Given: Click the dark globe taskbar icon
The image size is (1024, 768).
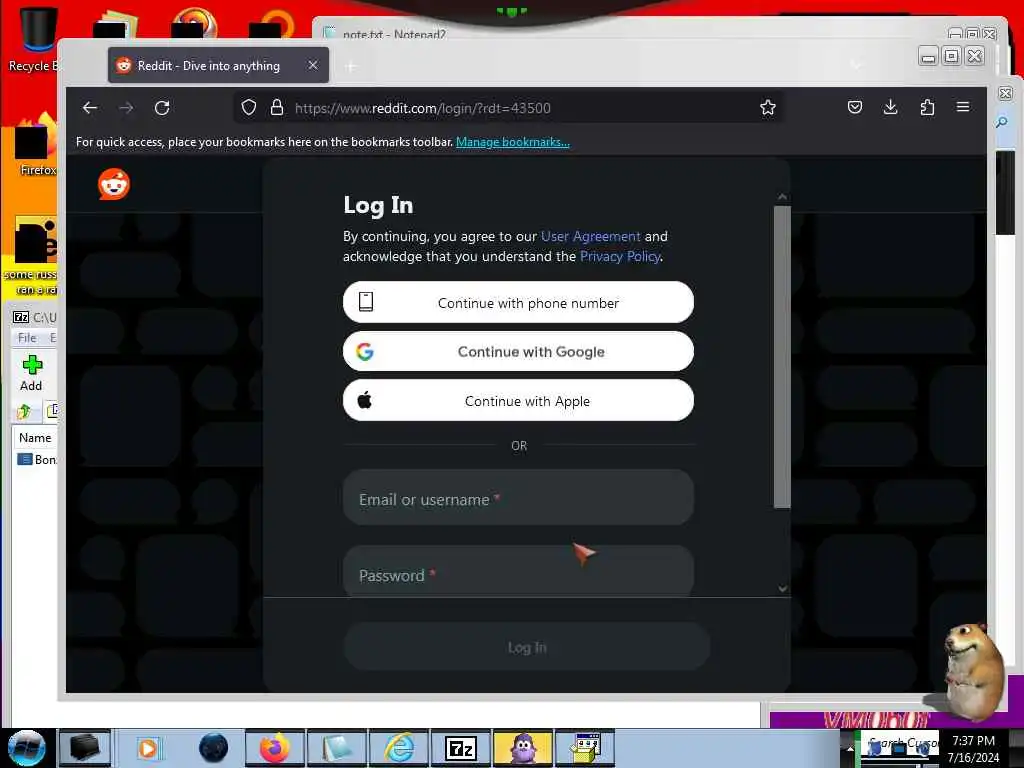Looking at the screenshot, I should (x=213, y=748).
